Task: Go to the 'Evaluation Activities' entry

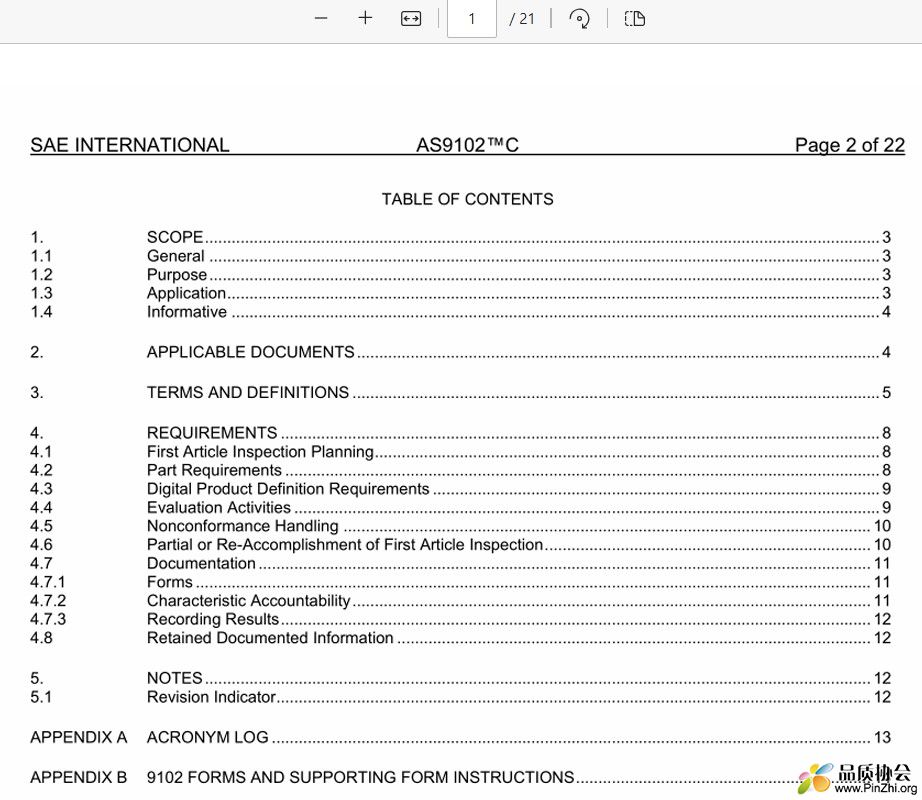Action: [x=460, y=507]
